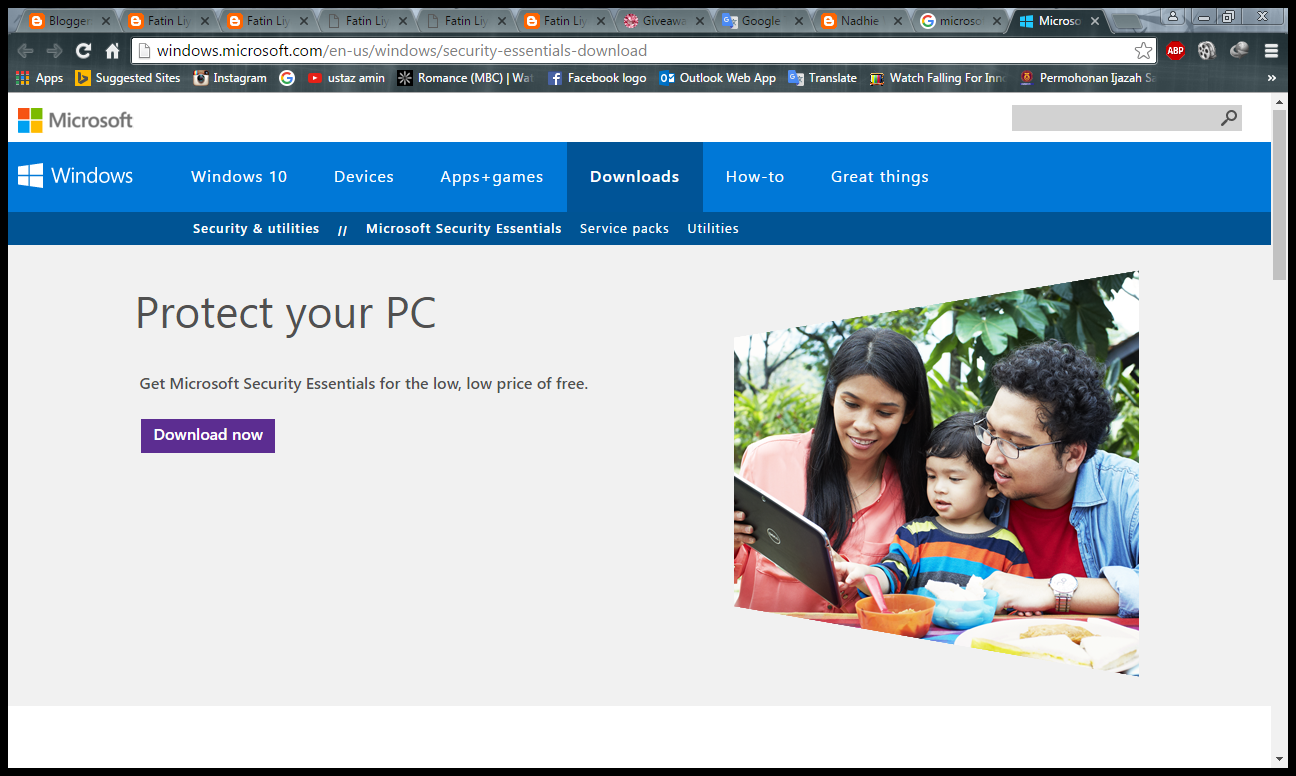The height and width of the screenshot is (776, 1296).
Task: Click the Download now button
Action: click(x=207, y=435)
